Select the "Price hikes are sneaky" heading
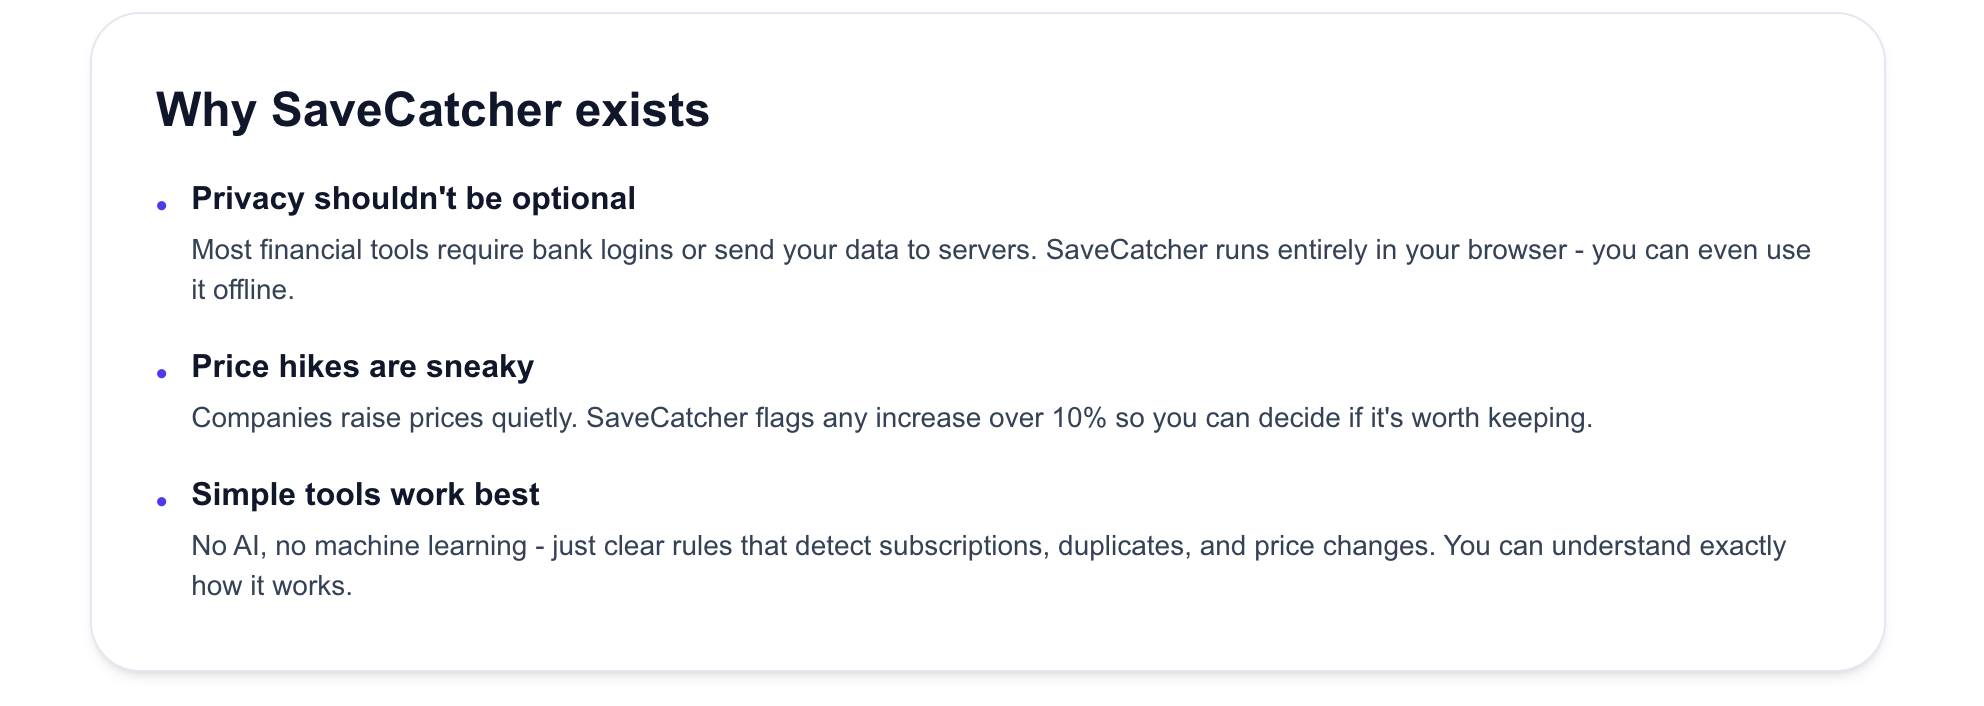Image resolution: width=1984 pixels, height=706 pixels. click(x=362, y=367)
